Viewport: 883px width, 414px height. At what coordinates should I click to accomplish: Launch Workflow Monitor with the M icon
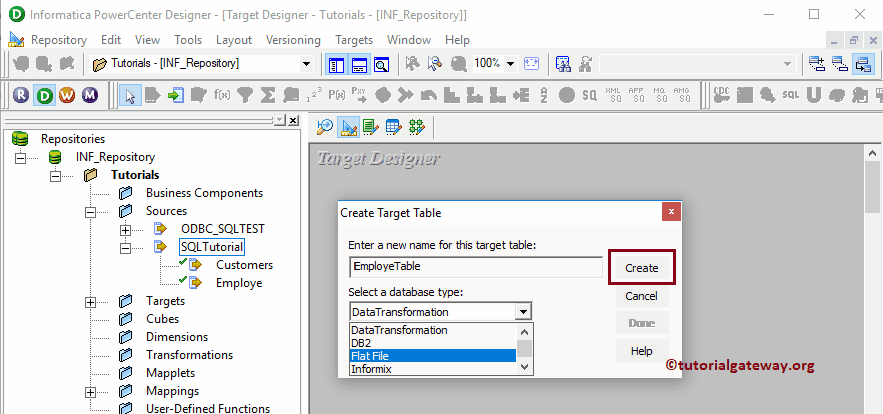click(x=90, y=95)
